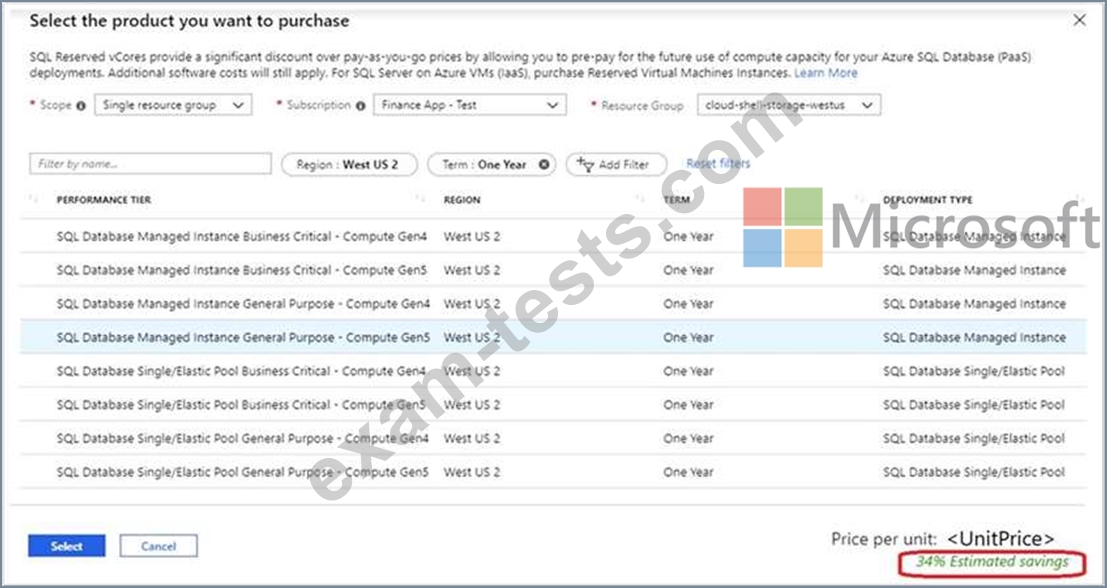This screenshot has width=1107, height=588.
Task: Click the Add Filter button
Action: coord(616,164)
